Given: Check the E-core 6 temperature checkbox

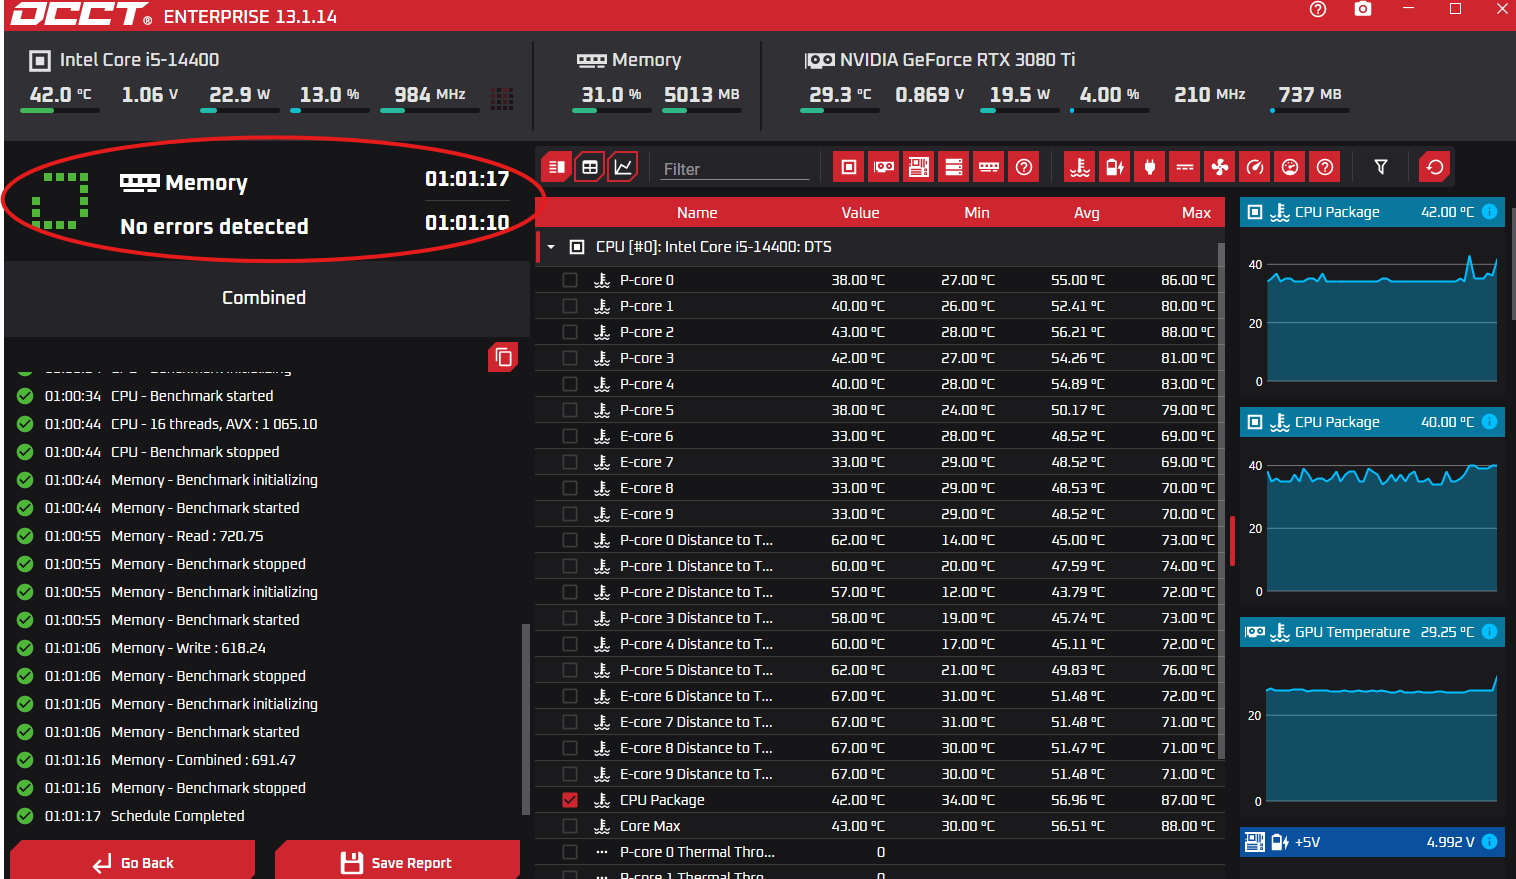Looking at the screenshot, I should (570, 436).
